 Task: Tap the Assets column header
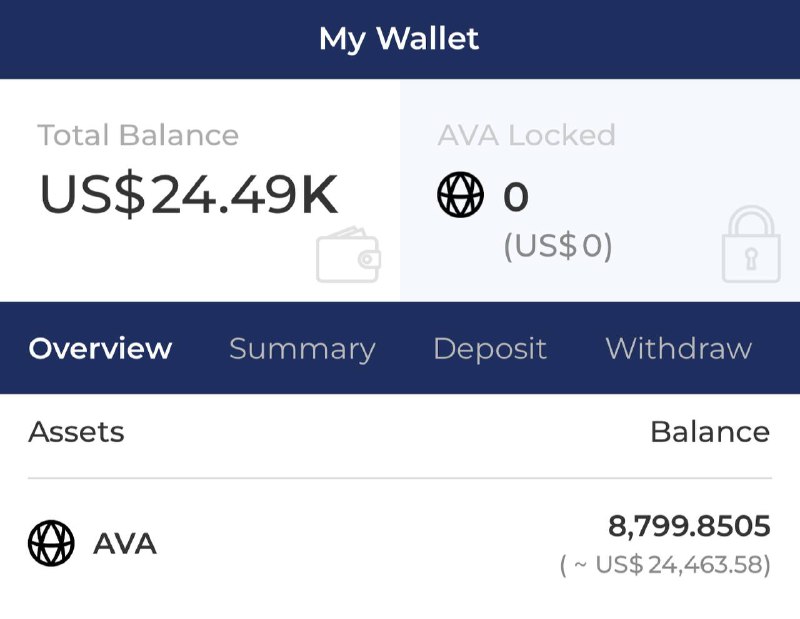coord(77,432)
